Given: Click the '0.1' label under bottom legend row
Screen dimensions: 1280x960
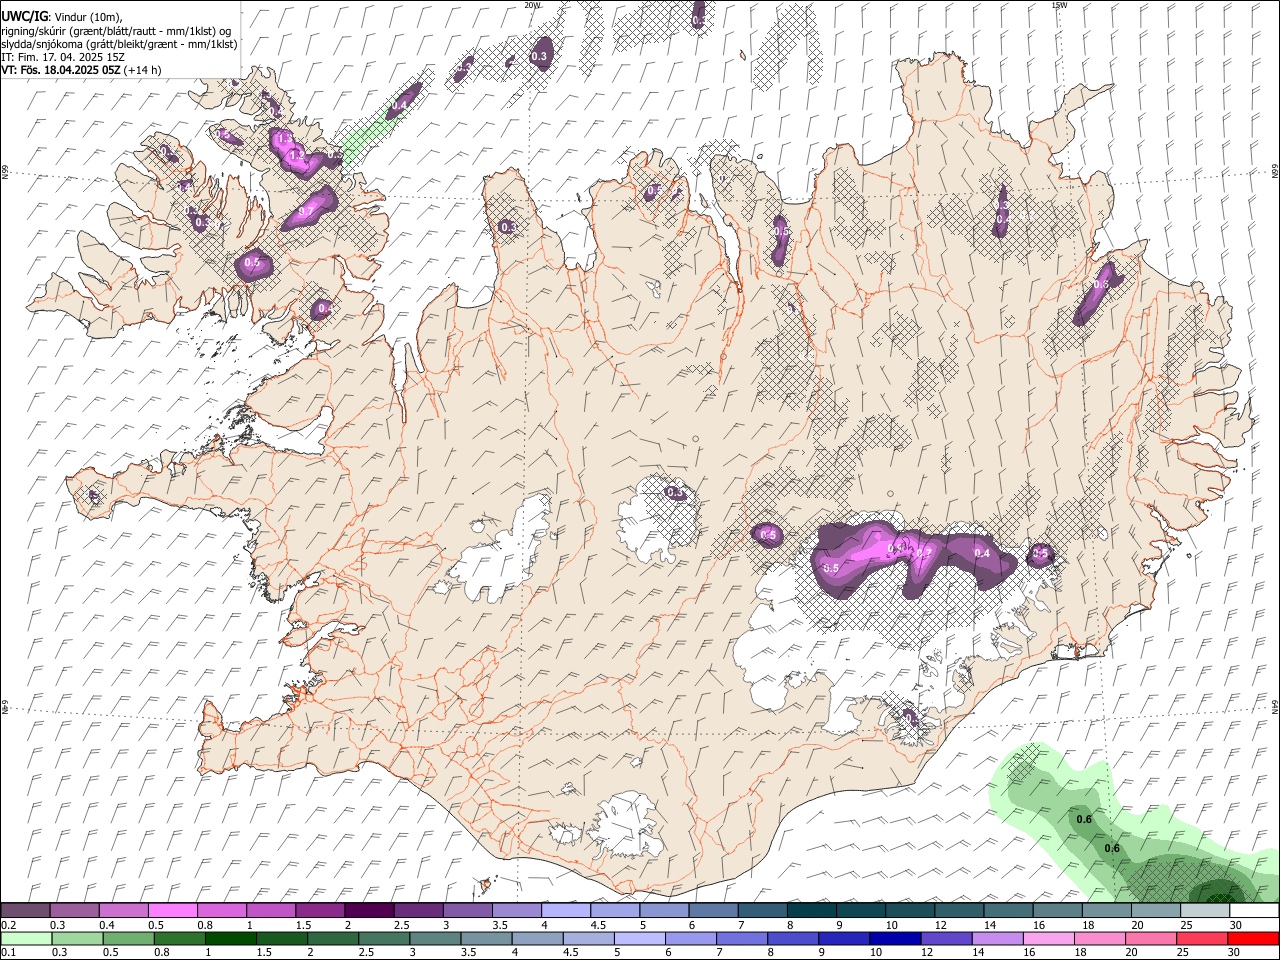Looking at the screenshot, I should point(8,952).
